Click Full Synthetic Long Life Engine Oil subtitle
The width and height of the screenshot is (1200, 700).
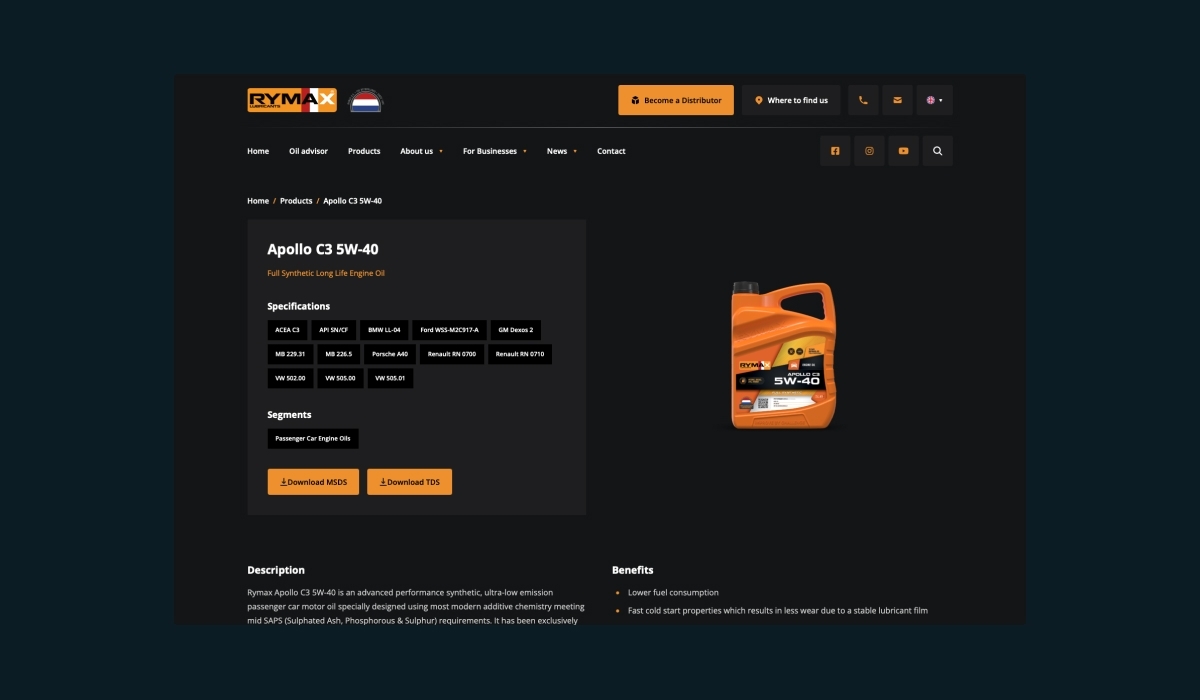pyautogui.click(x=326, y=273)
